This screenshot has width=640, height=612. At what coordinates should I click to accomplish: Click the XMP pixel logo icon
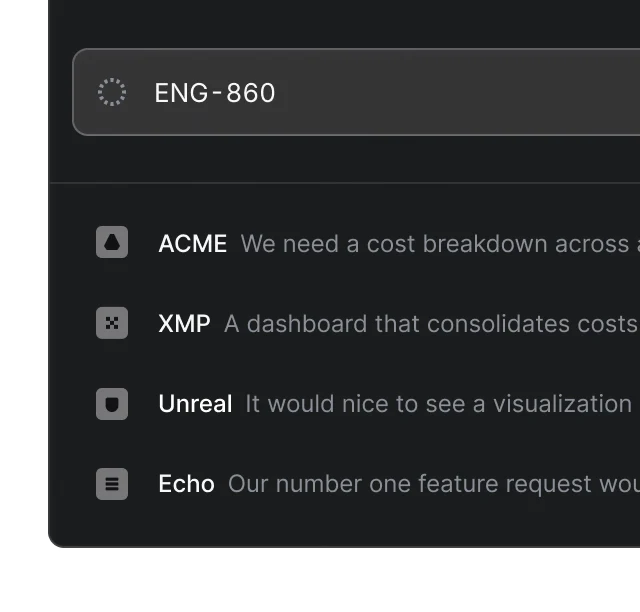point(112,323)
